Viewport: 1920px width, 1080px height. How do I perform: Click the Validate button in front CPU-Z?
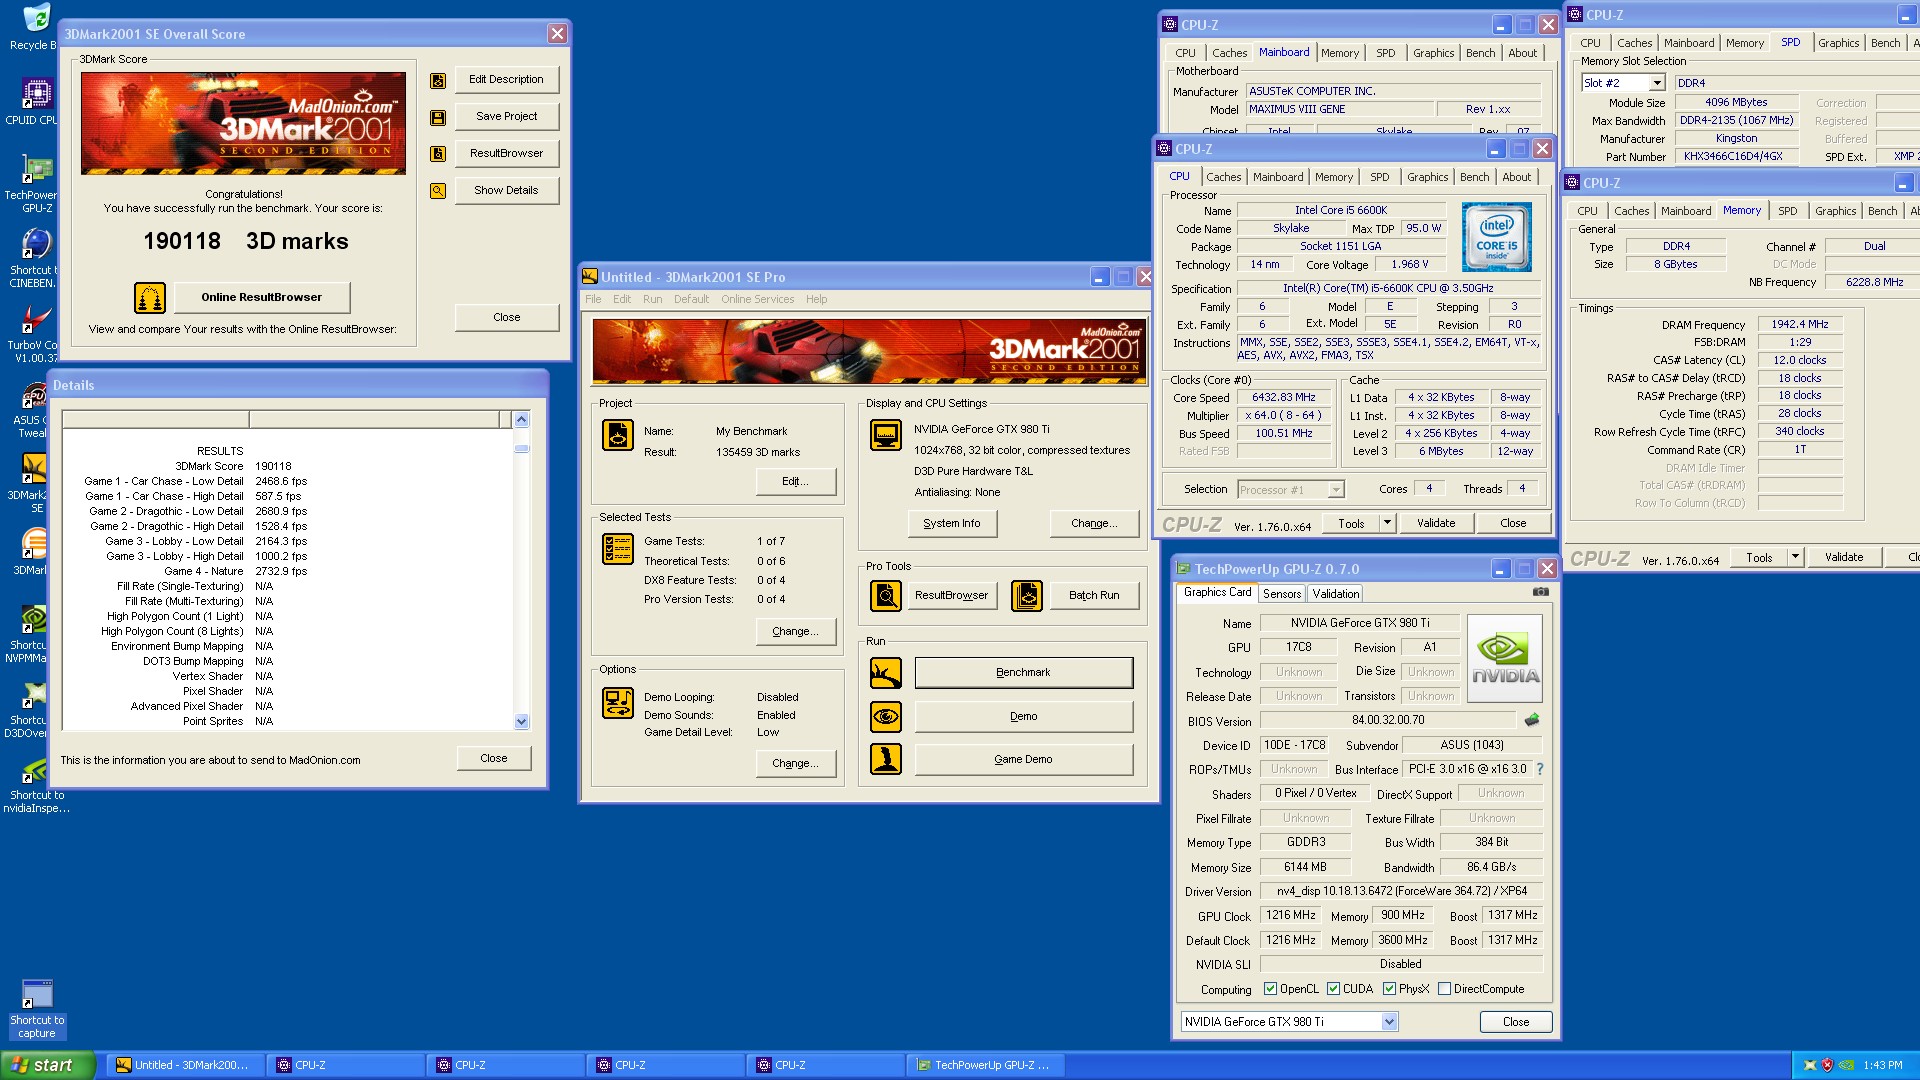click(x=1436, y=523)
